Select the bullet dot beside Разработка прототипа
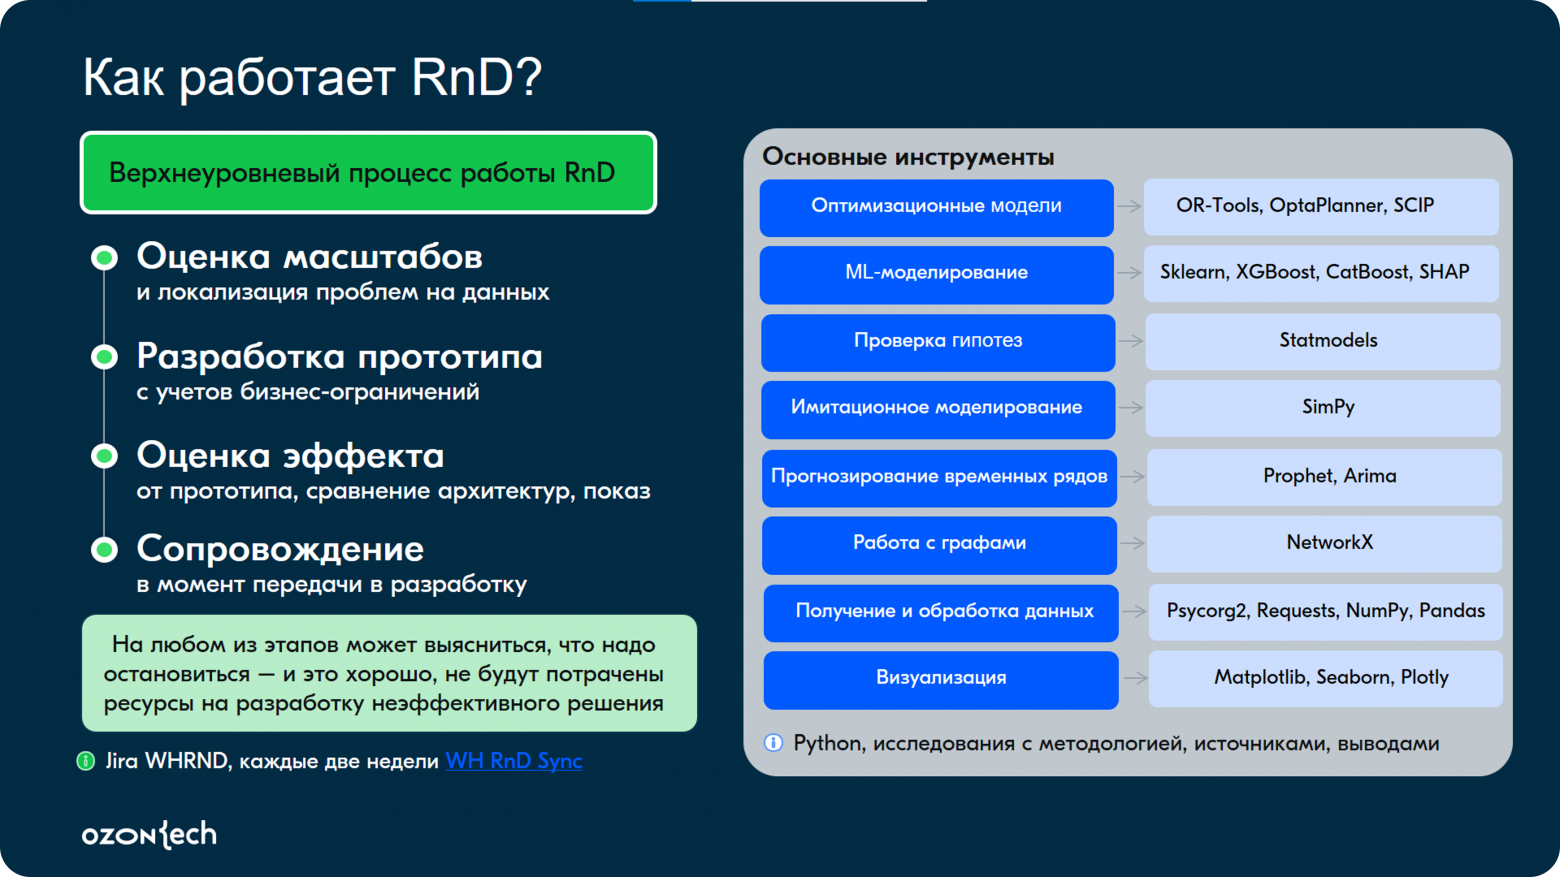Image resolution: width=1560 pixels, height=877 pixels. point(104,357)
